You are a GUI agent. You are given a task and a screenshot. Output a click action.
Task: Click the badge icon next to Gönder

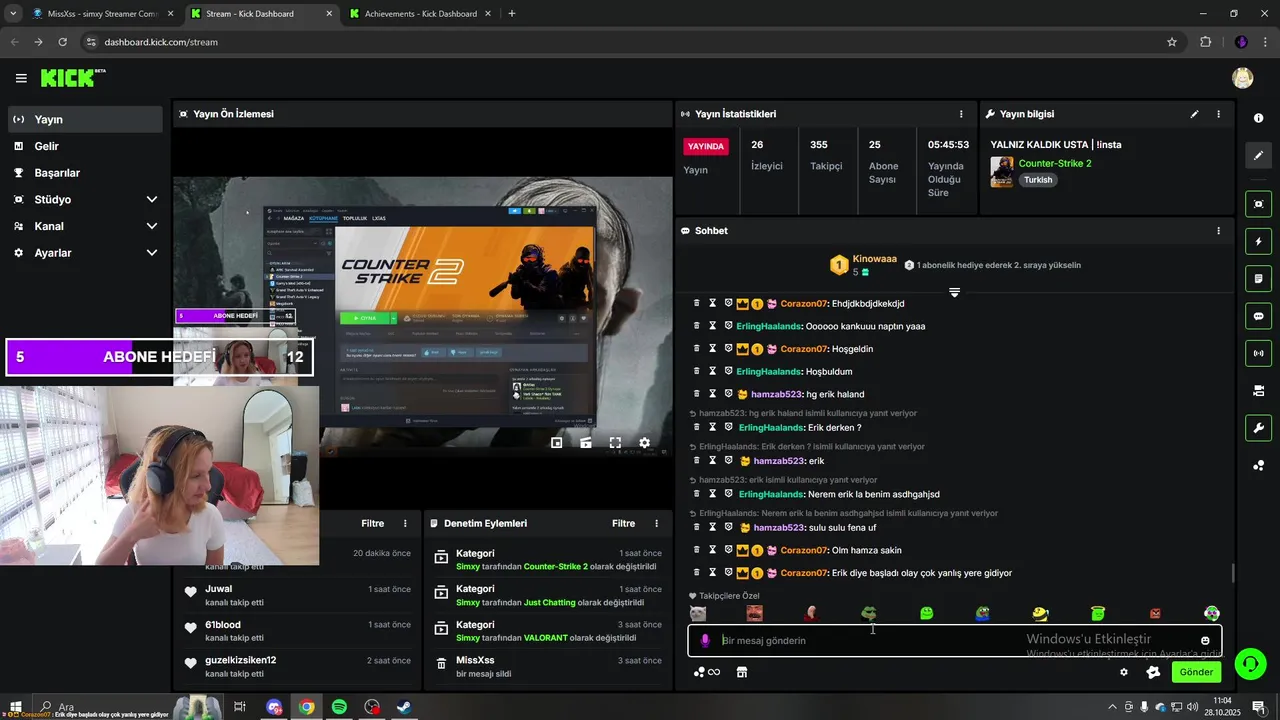(1153, 672)
